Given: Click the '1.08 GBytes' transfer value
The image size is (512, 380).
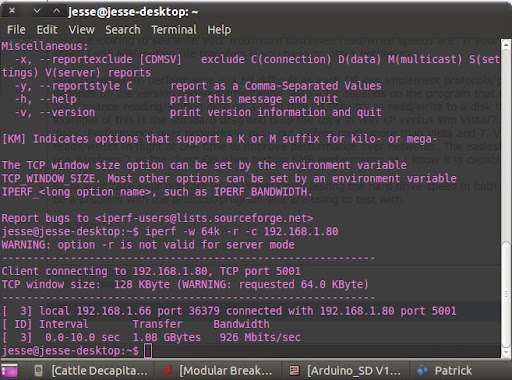Looking at the screenshot, I should (167, 337).
